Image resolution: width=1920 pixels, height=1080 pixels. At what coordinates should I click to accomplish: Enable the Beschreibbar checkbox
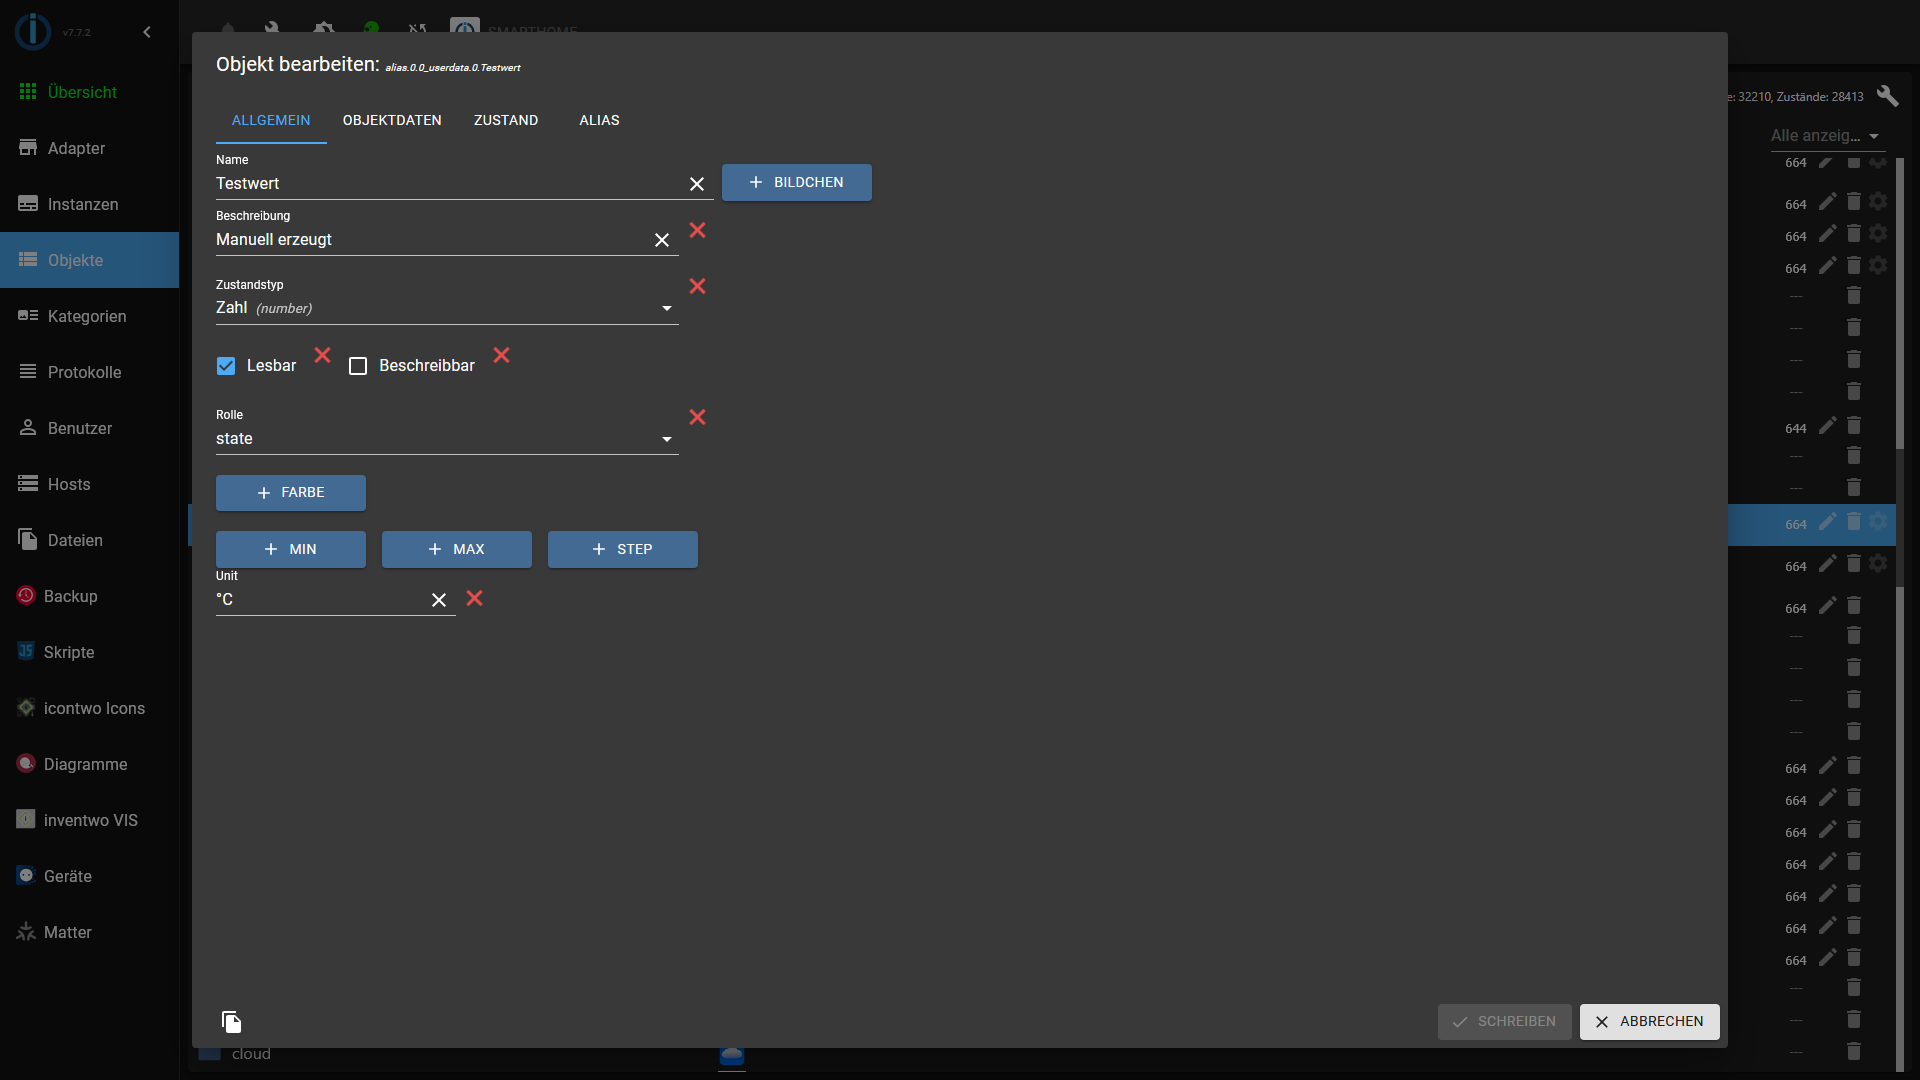click(358, 366)
